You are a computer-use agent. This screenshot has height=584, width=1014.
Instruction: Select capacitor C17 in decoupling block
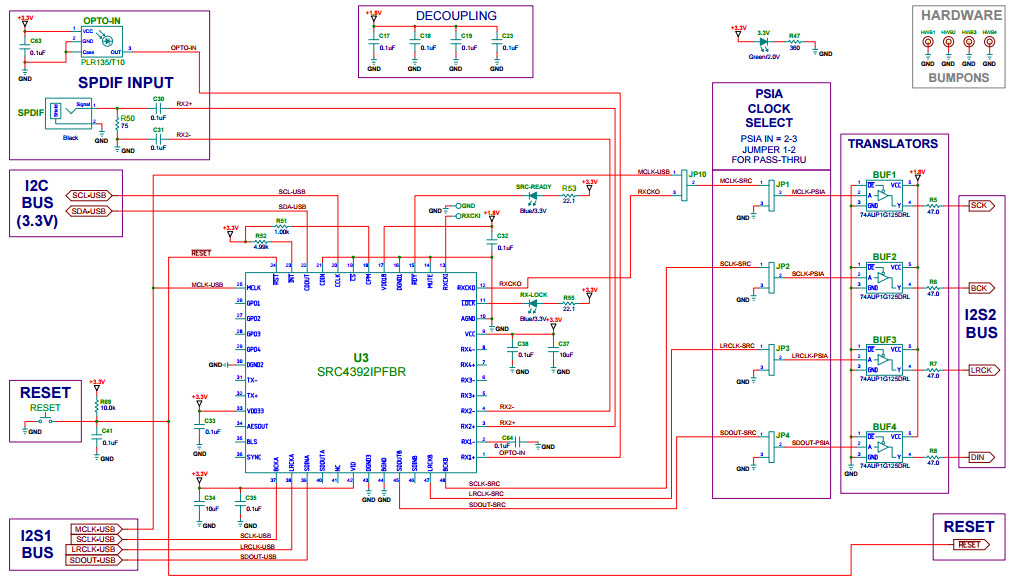[x=373, y=47]
